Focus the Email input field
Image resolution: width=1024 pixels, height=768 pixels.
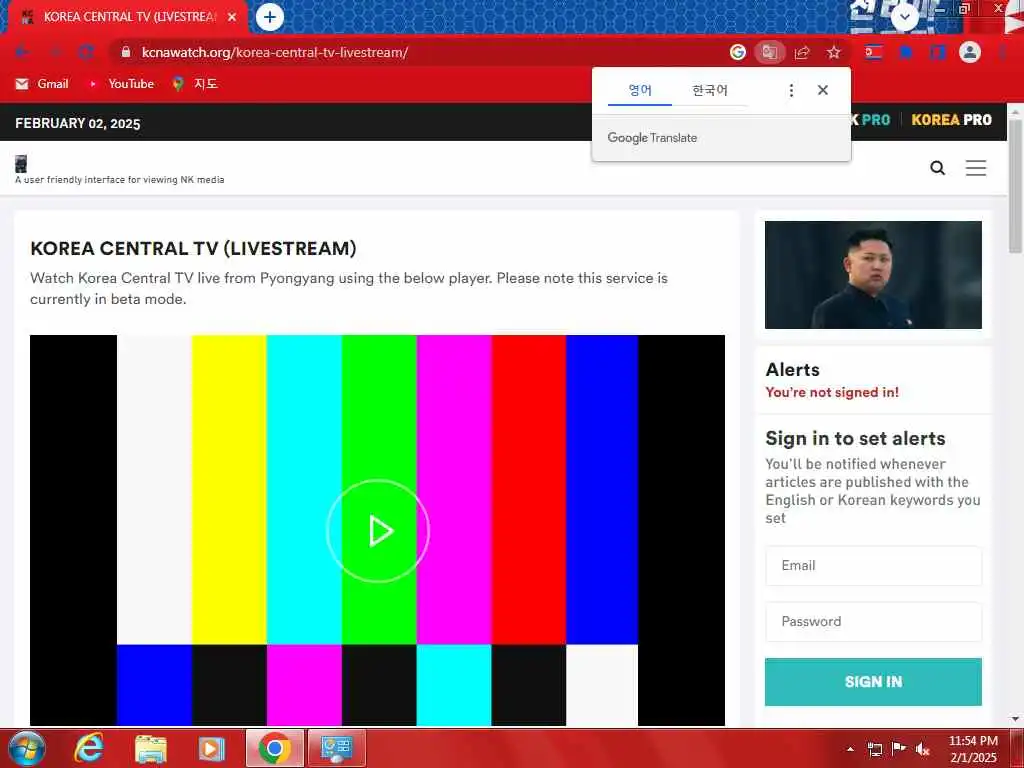tap(873, 566)
